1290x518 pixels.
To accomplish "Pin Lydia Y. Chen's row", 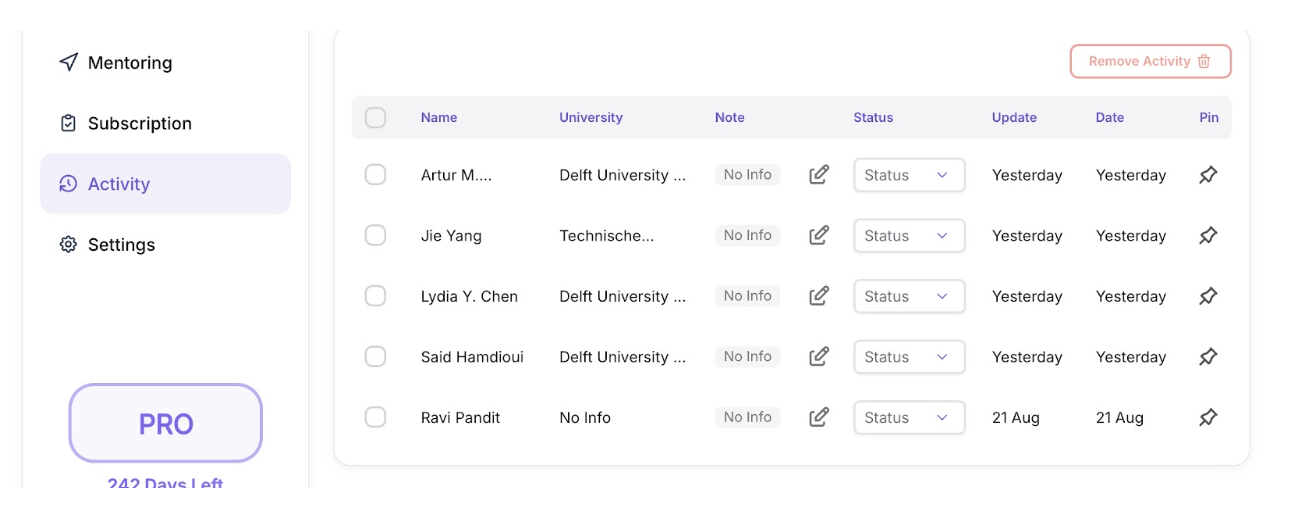I will pyautogui.click(x=1208, y=296).
